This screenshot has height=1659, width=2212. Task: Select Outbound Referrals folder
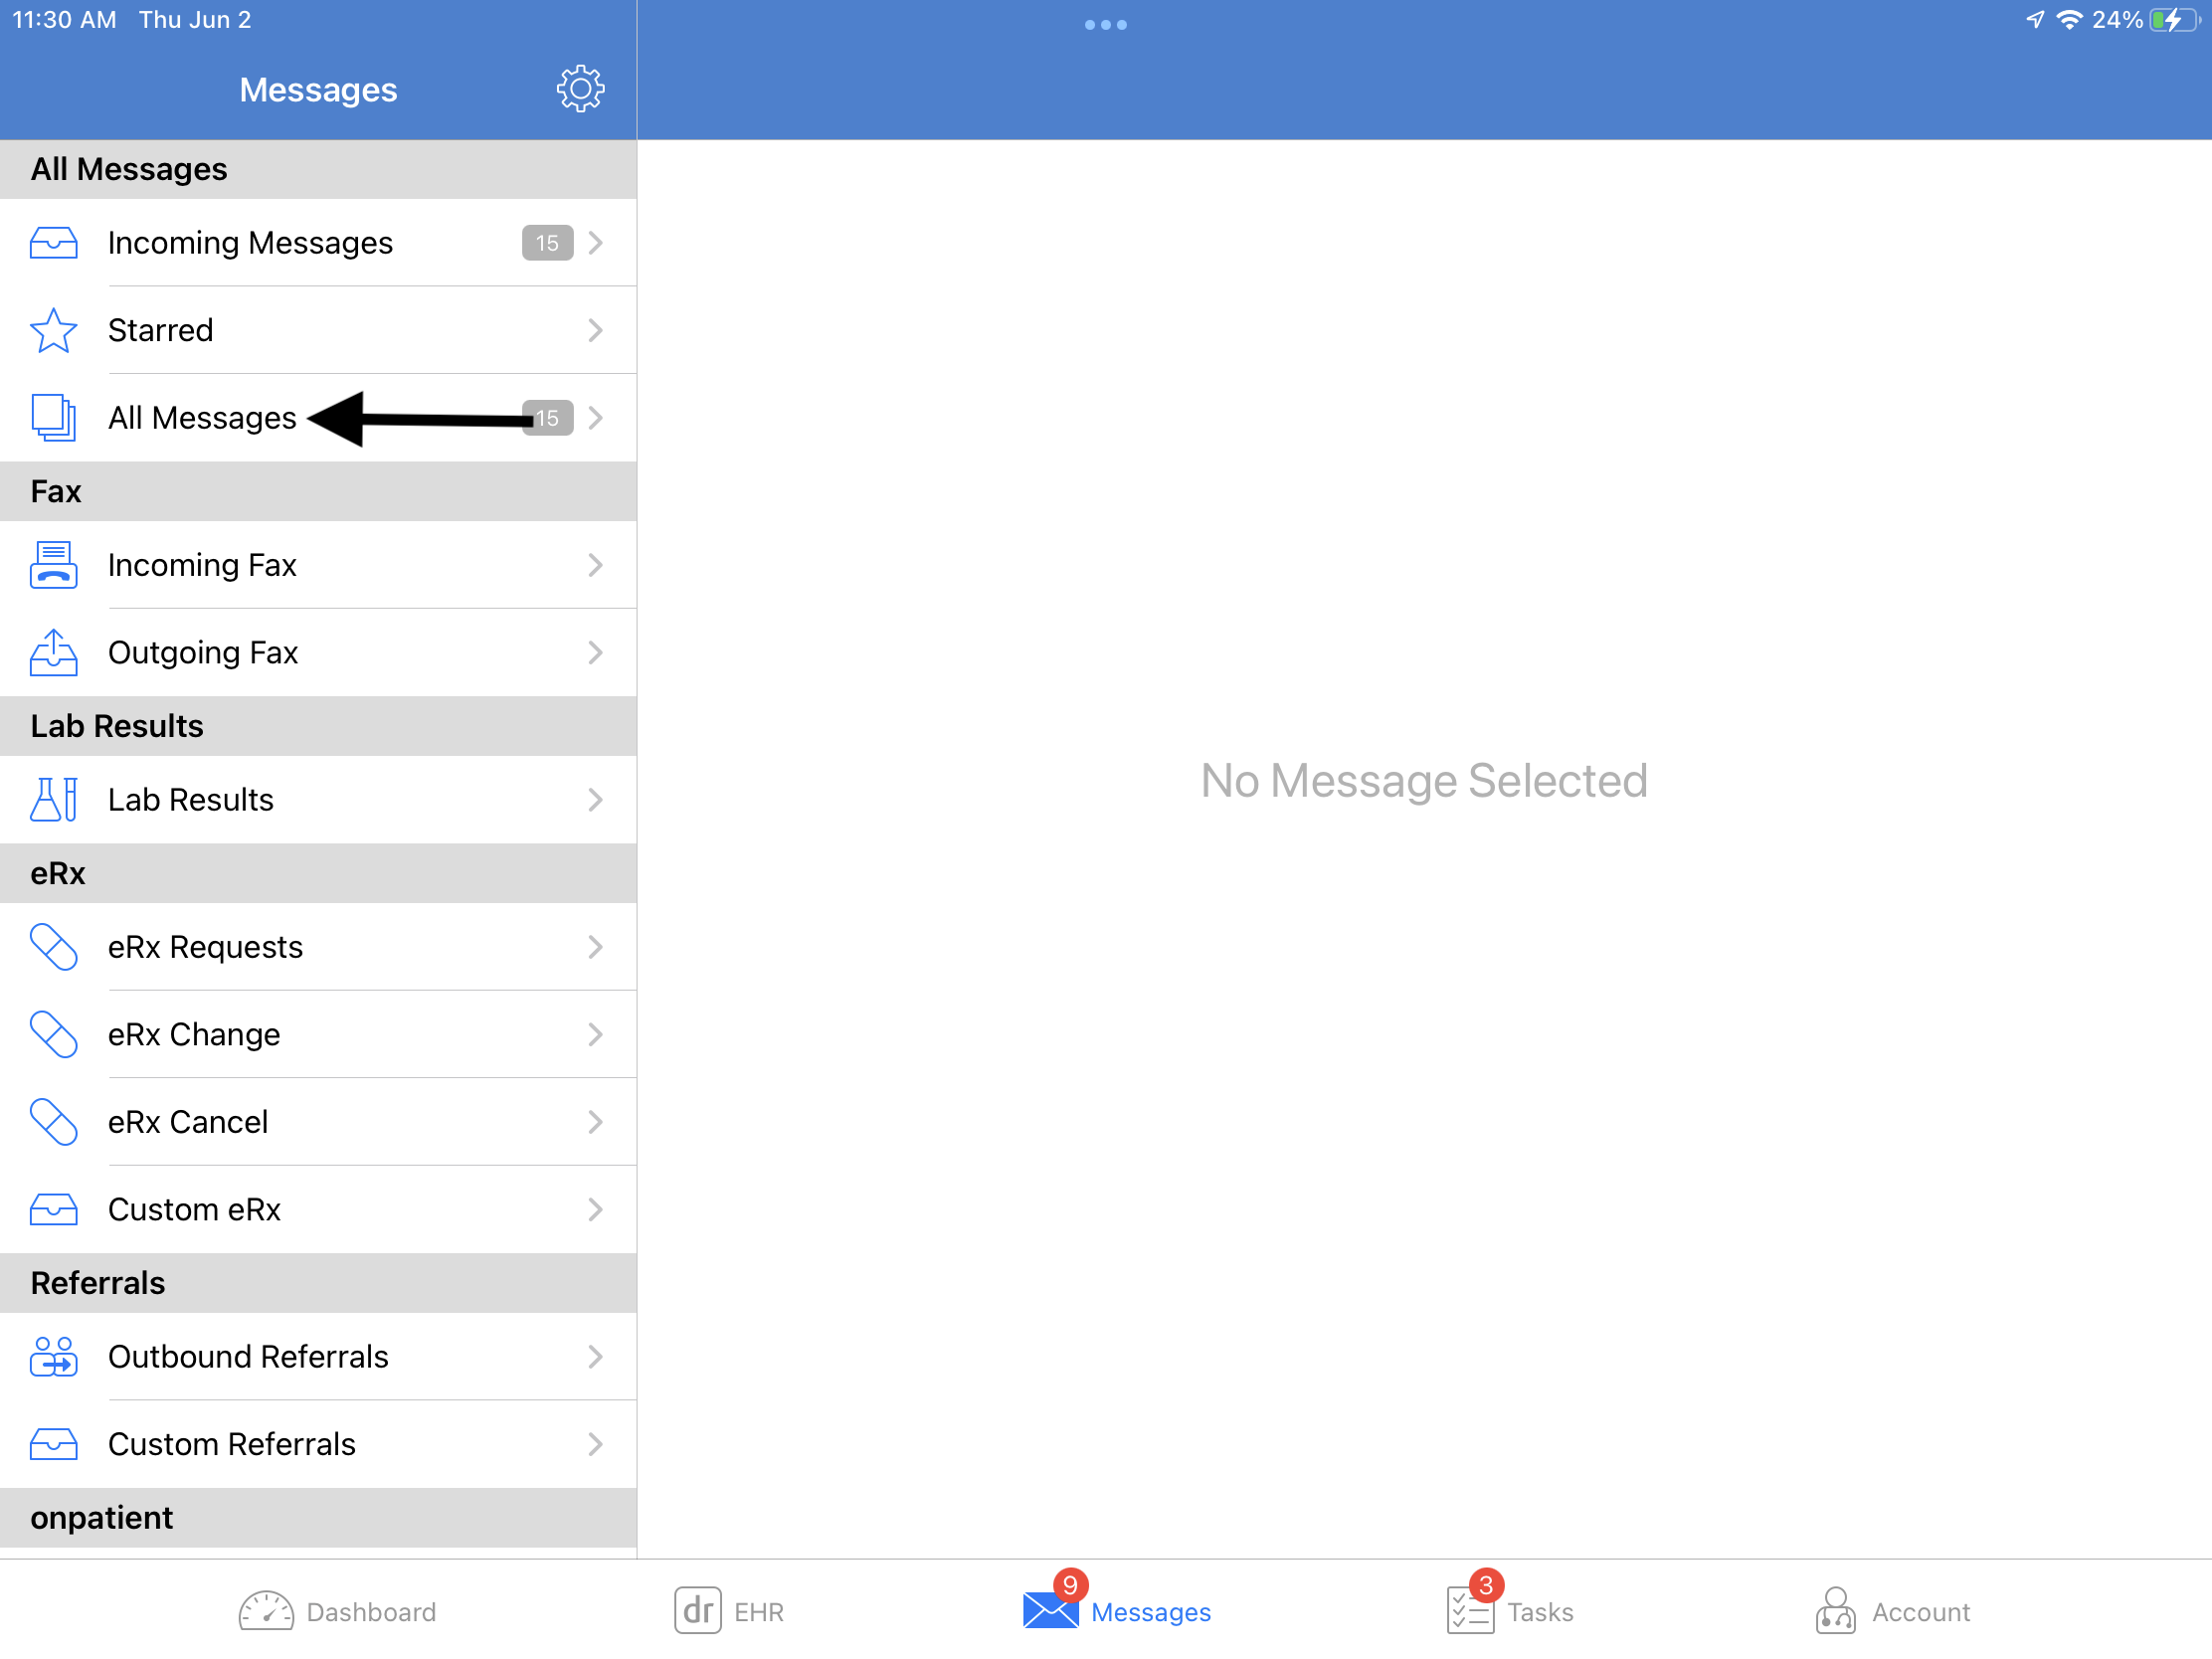coord(320,1358)
